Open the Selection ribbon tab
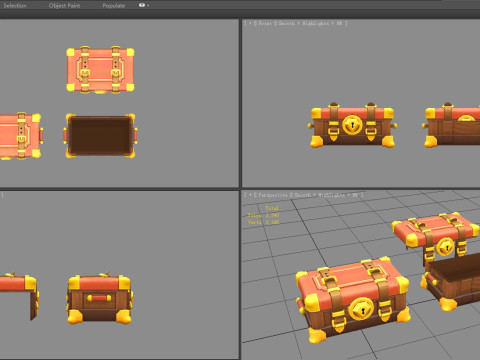 [x=15, y=6]
